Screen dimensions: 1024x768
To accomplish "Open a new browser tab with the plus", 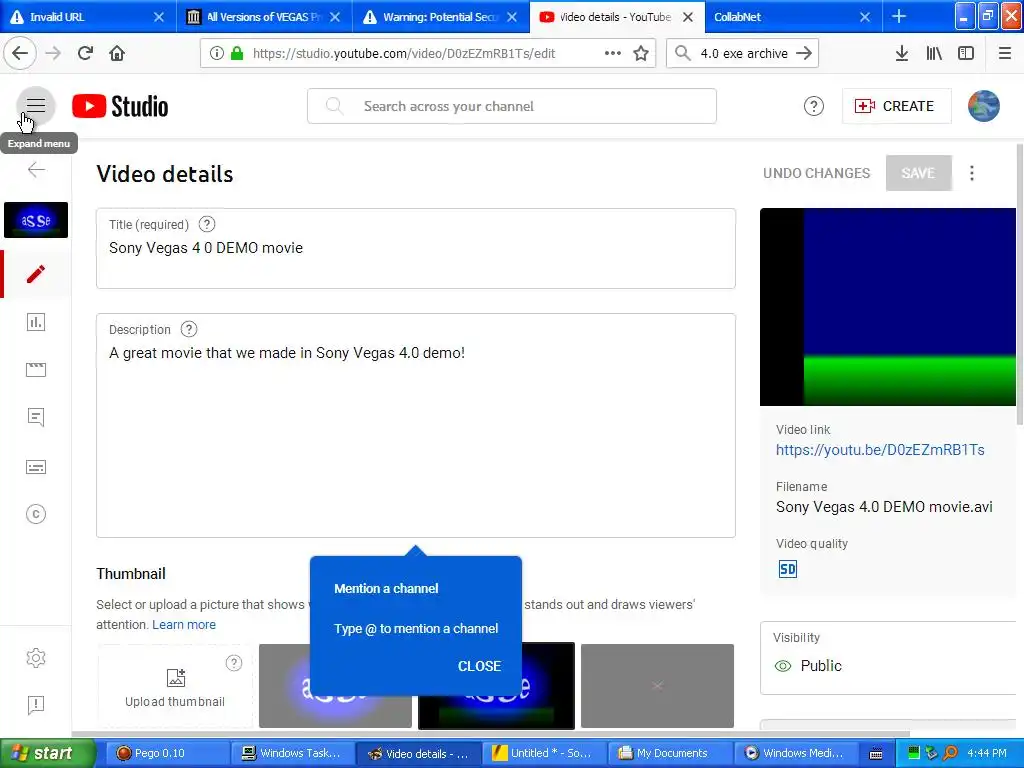I will [x=899, y=16].
